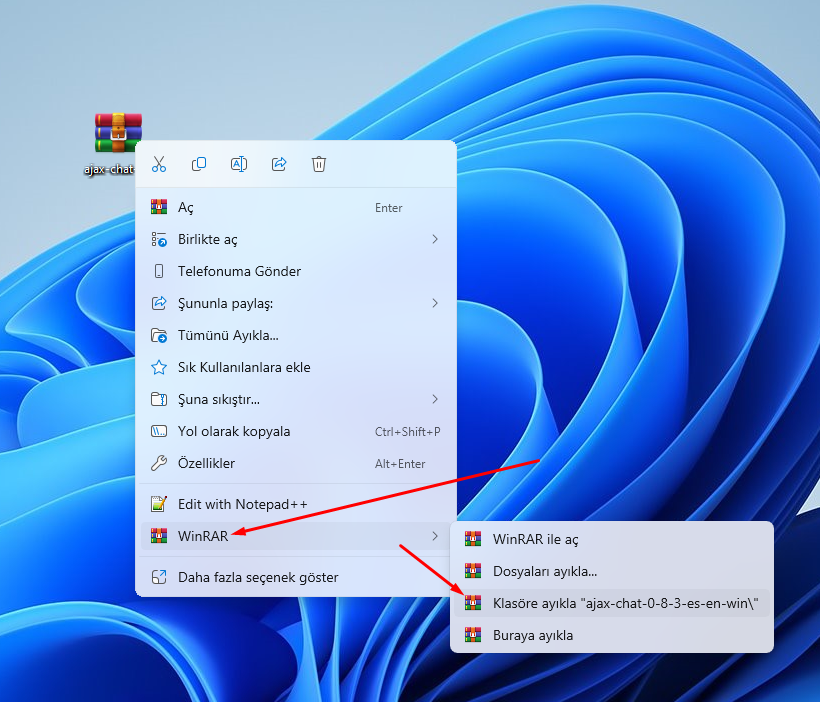Viewport: 820px width, 702px height.
Task: Choose "Yol olarak kopyala"
Action: tap(295, 432)
